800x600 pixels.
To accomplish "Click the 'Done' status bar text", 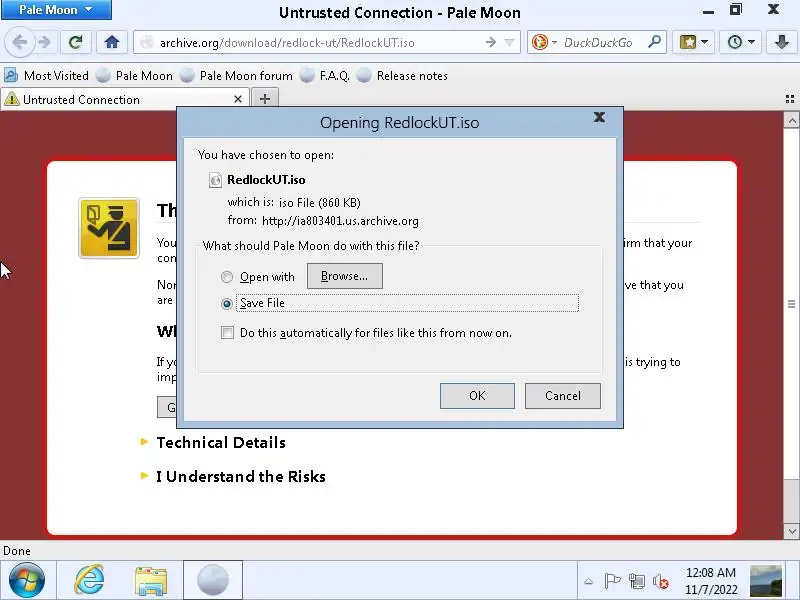I will (x=17, y=551).
